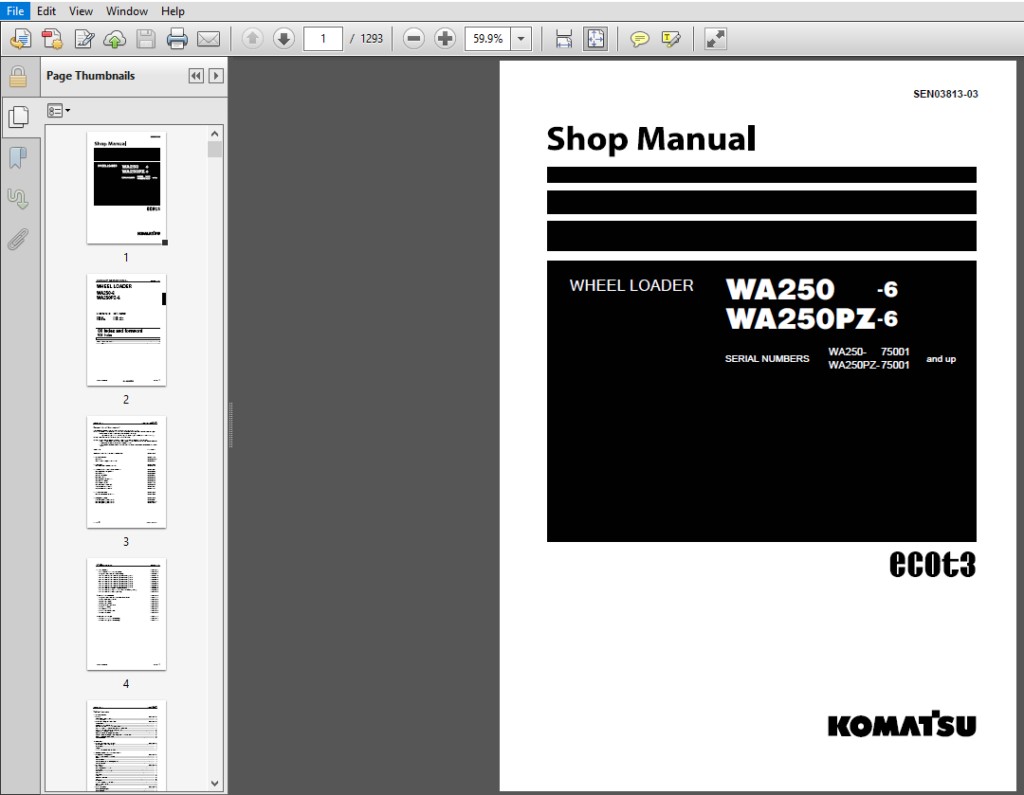Click the page number input field
Image resolution: width=1024 pixels, height=795 pixels.
(323, 39)
